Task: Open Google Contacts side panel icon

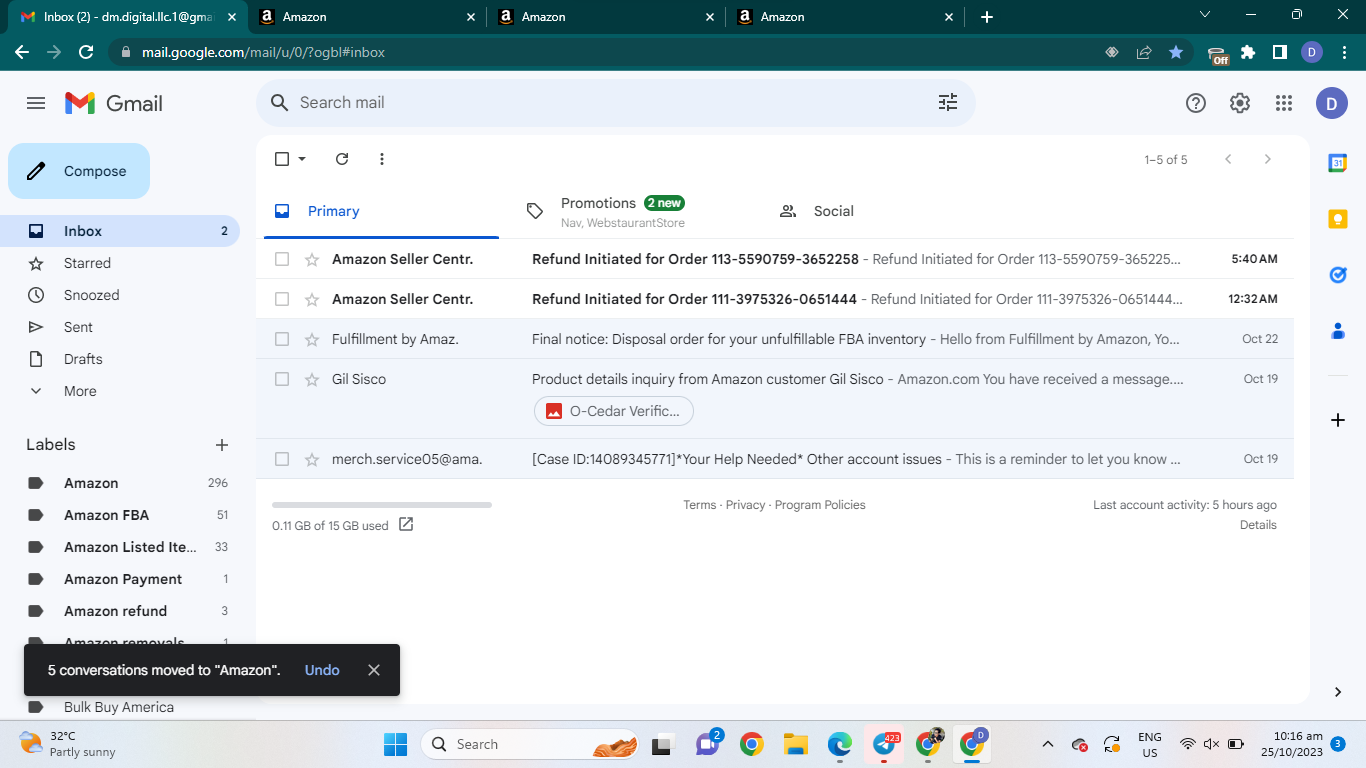Action: [x=1338, y=331]
